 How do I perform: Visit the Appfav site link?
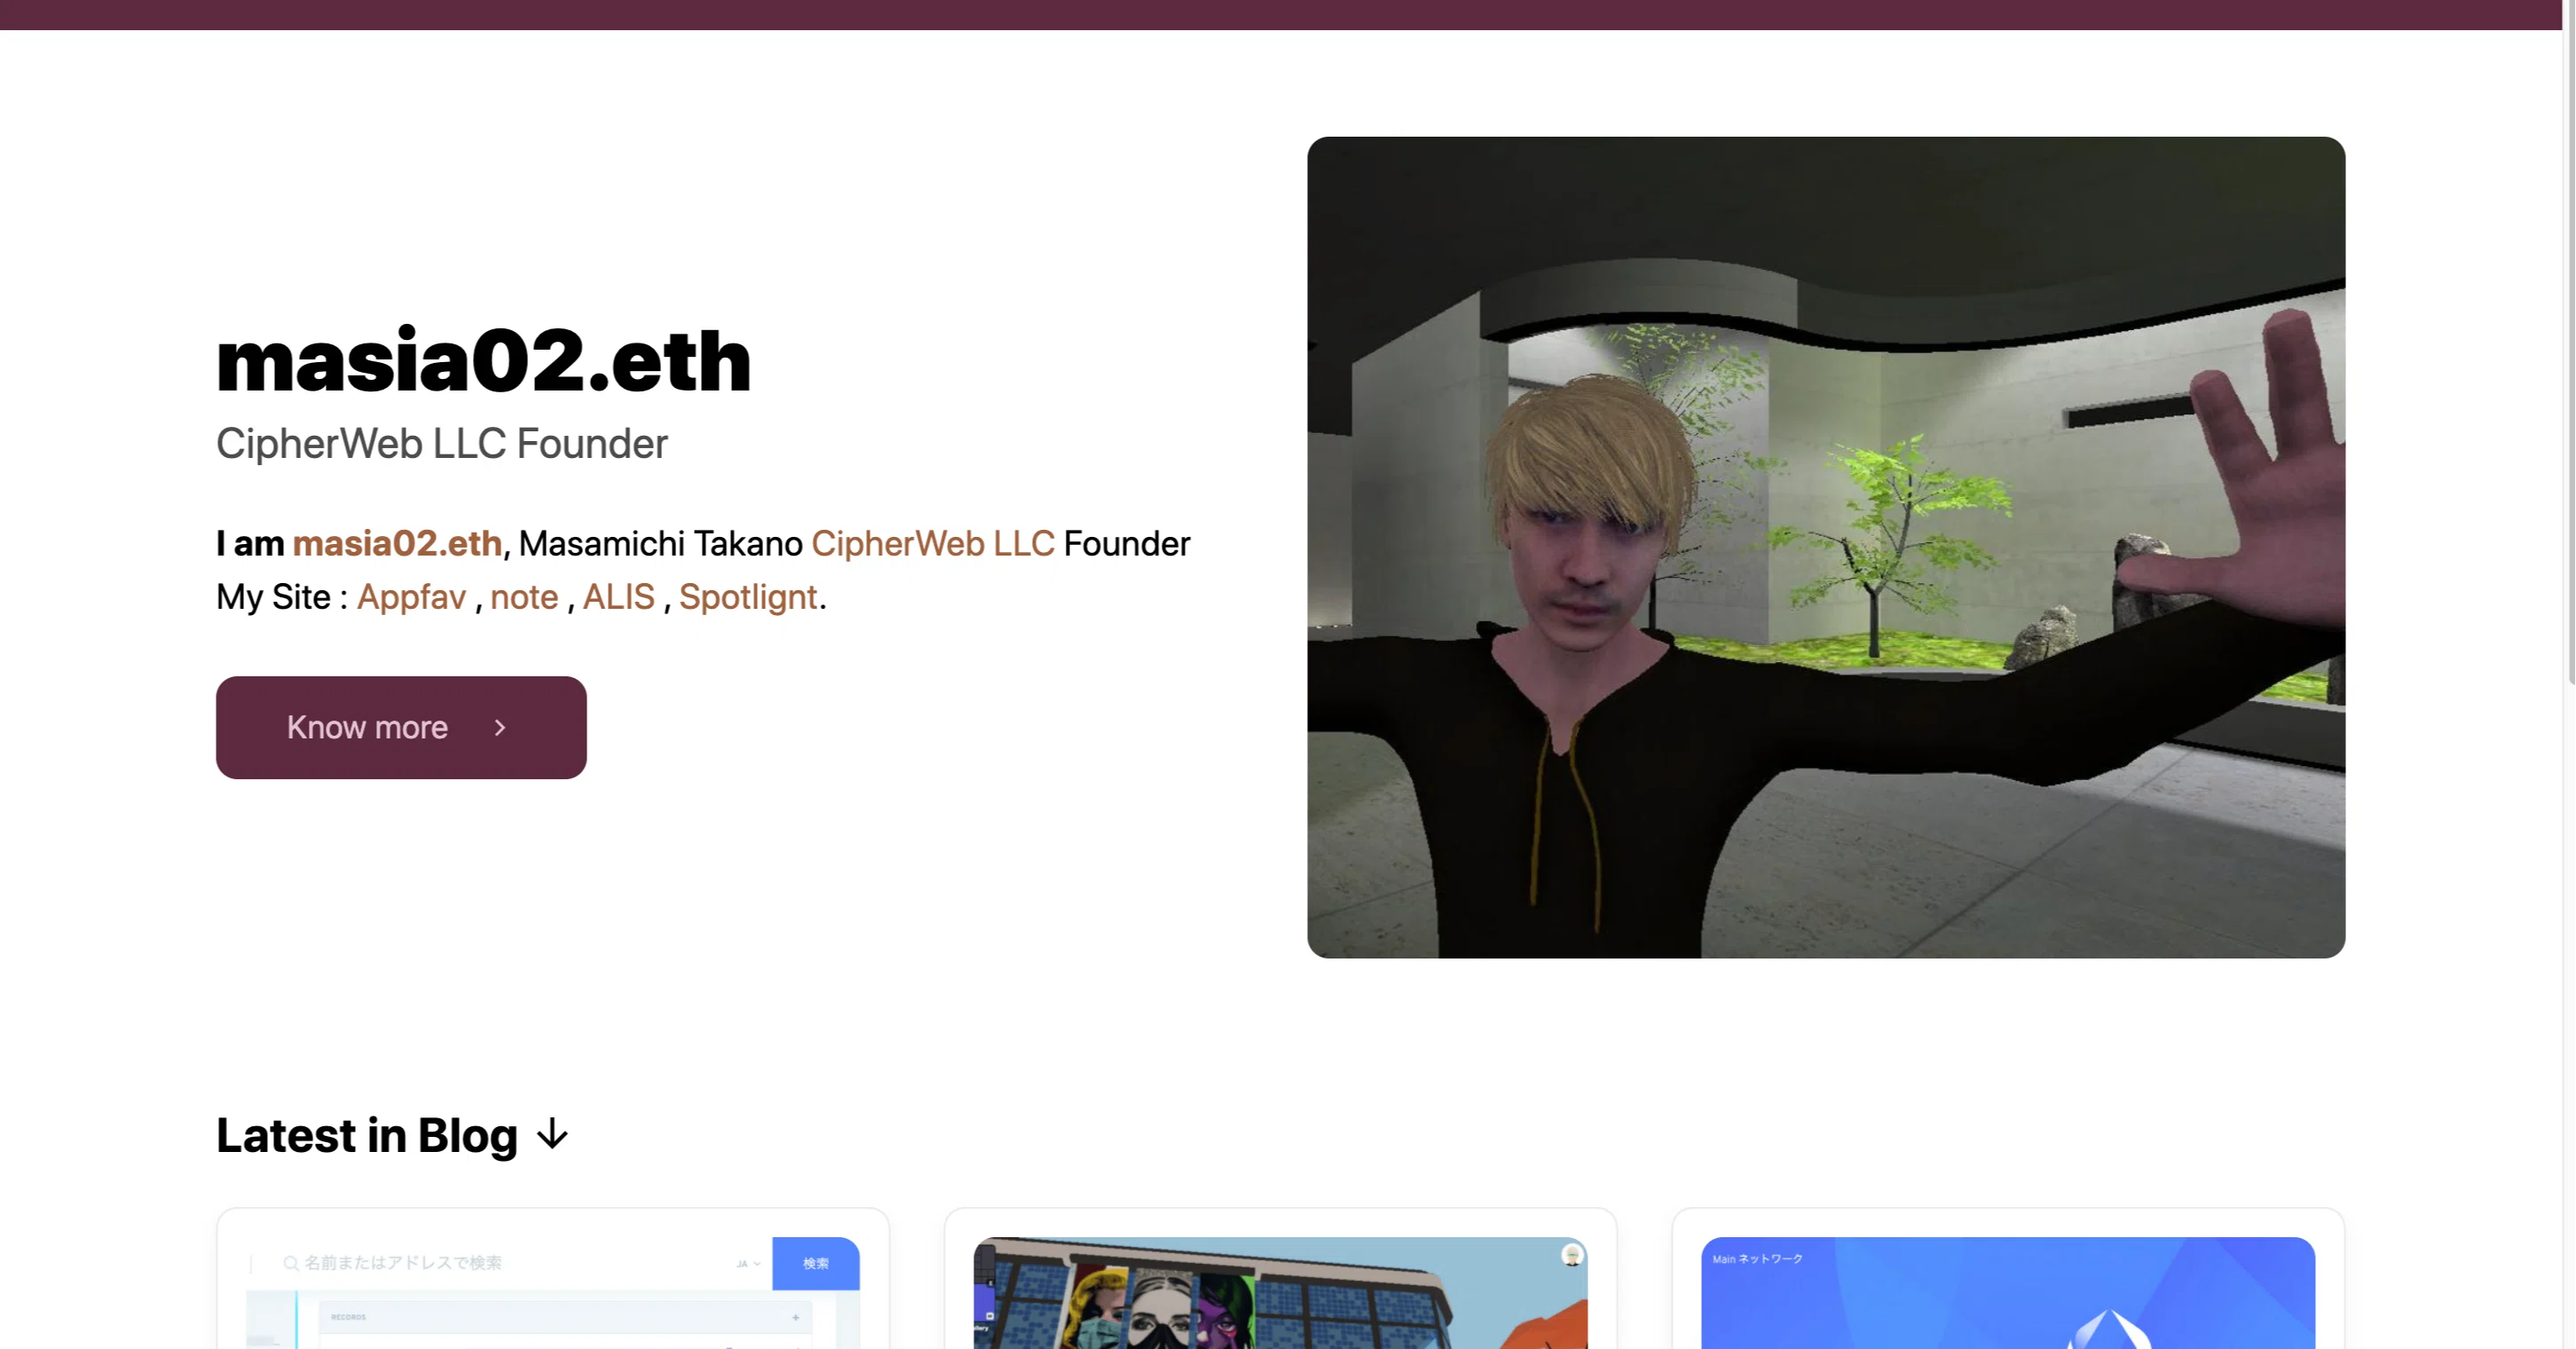point(411,596)
